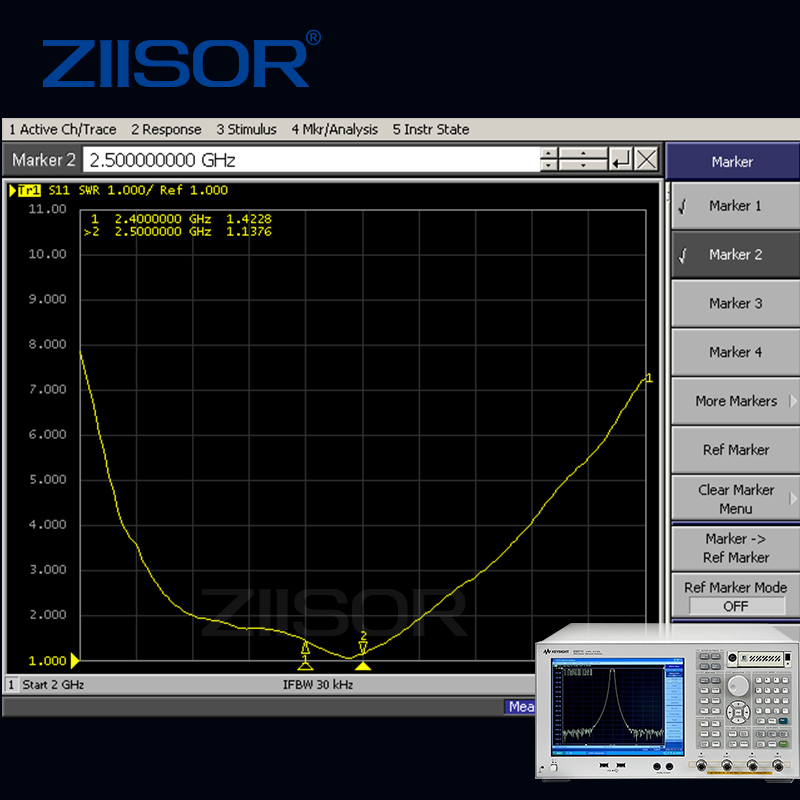Click marker triangle 2 on the SWR trace
Image resolution: width=800 pixels, height=800 pixels.
[x=363, y=647]
